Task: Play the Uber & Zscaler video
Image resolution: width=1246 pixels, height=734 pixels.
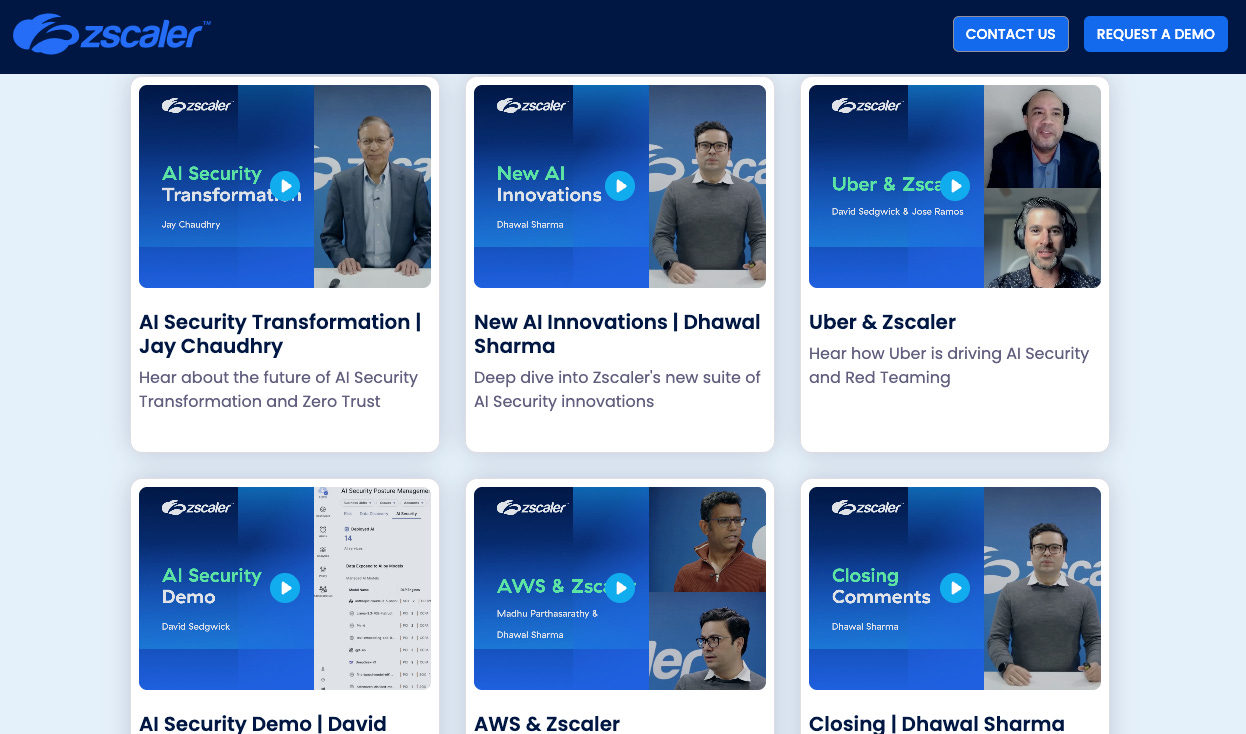Action: point(955,186)
